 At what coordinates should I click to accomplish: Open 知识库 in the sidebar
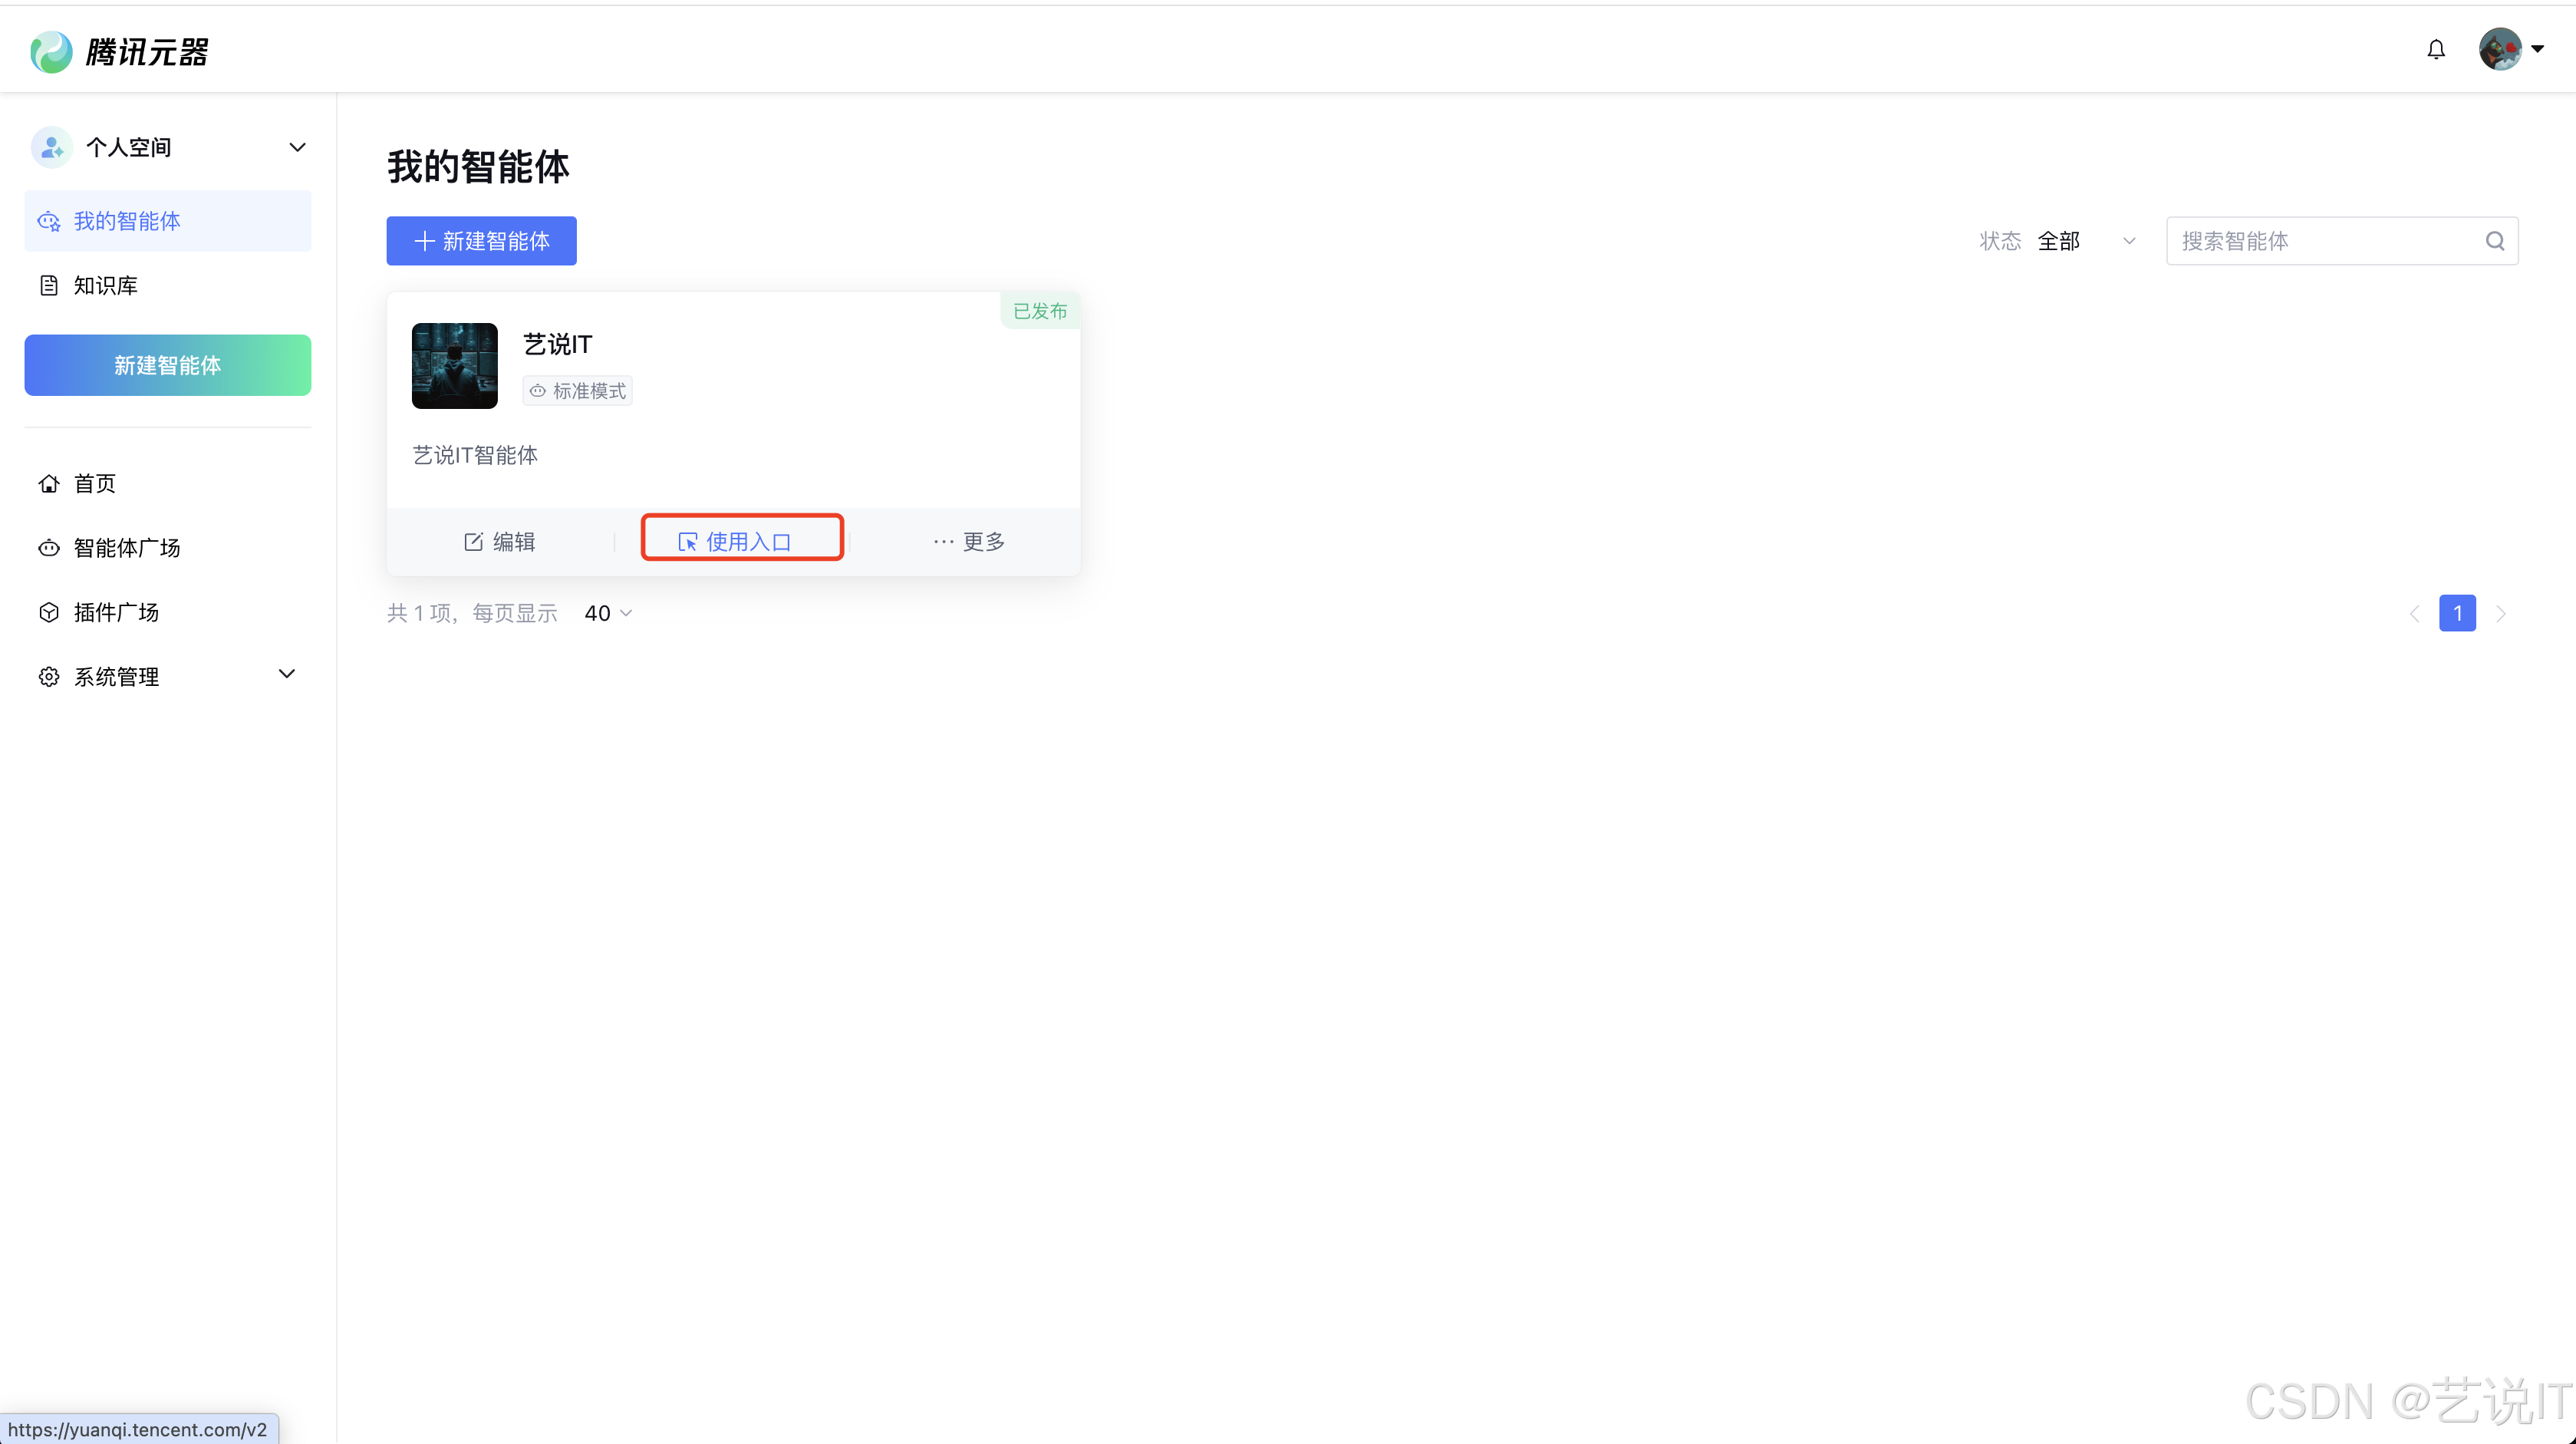click(x=106, y=286)
